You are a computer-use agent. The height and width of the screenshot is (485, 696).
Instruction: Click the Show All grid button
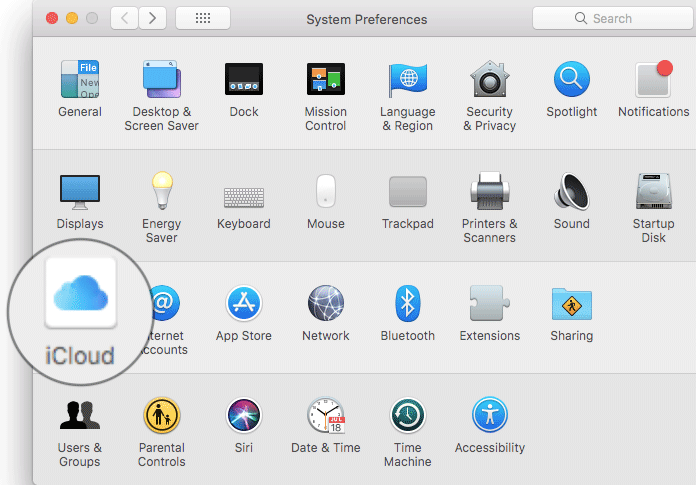[x=203, y=18]
